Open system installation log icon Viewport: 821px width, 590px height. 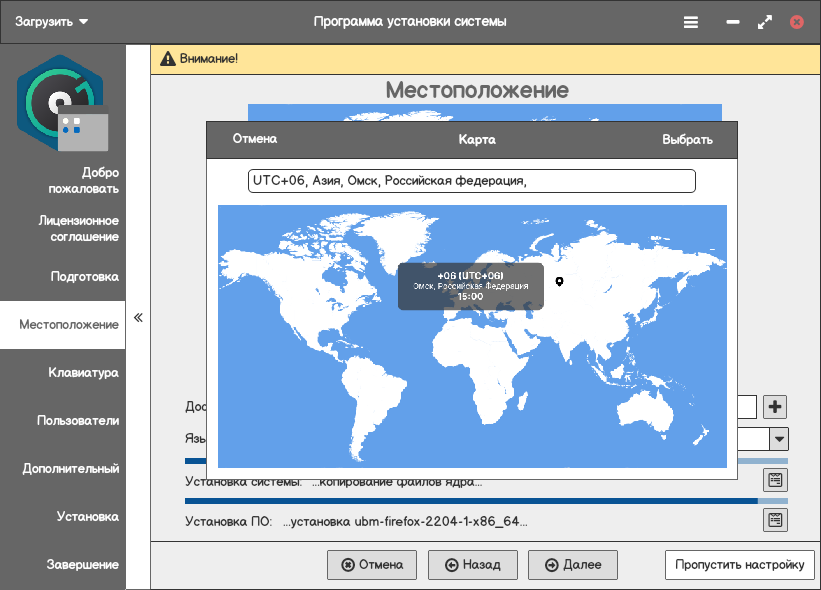click(775, 480)
